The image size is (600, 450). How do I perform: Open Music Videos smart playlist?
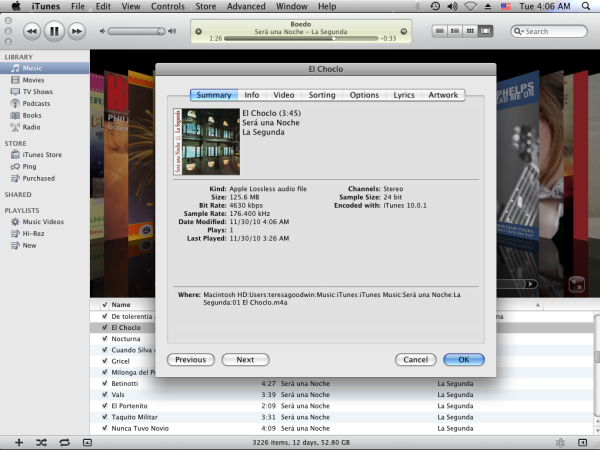[x=45, y=222]
